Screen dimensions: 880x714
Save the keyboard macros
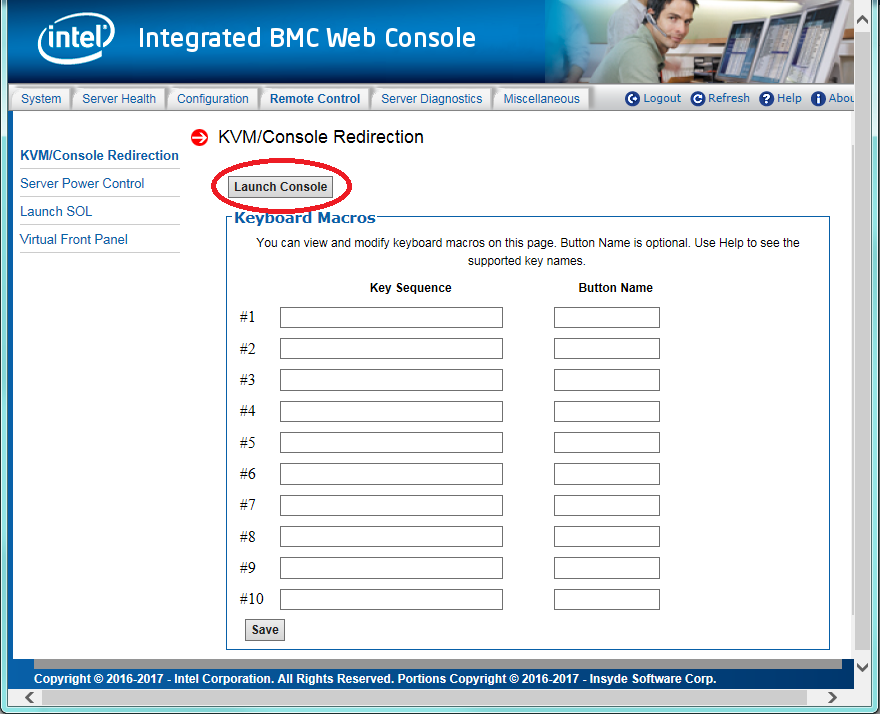[x=265, y=630]
